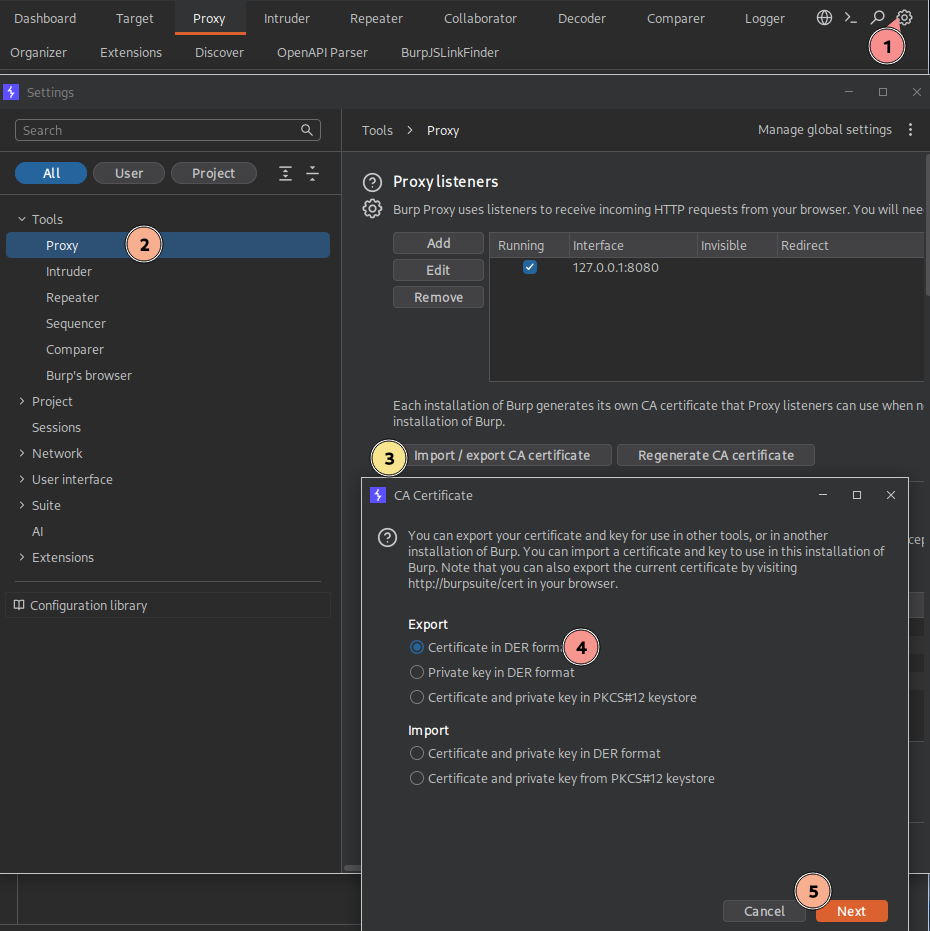Image resolution: width=930 pixels, height=931 pixels.
Task: Expand the Extensions settings section
Action: click(x=22, y=557)
